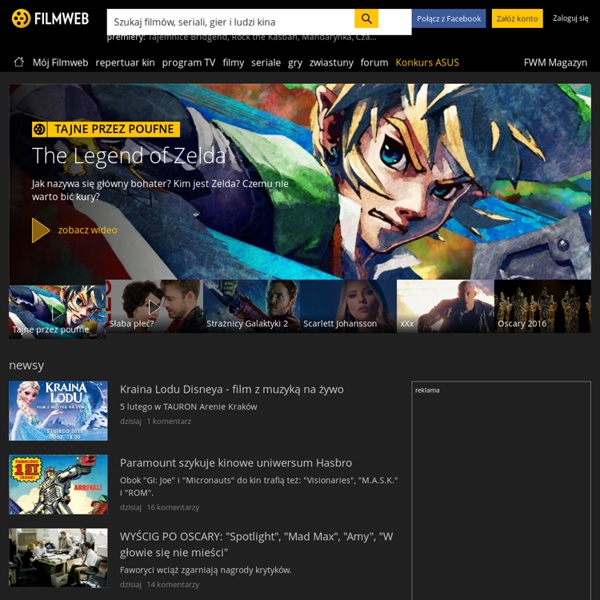Screen dimensions: 600x600
Task: Click the film reel icon on banner
Action: pyautogui.click(x=39, y=129)
